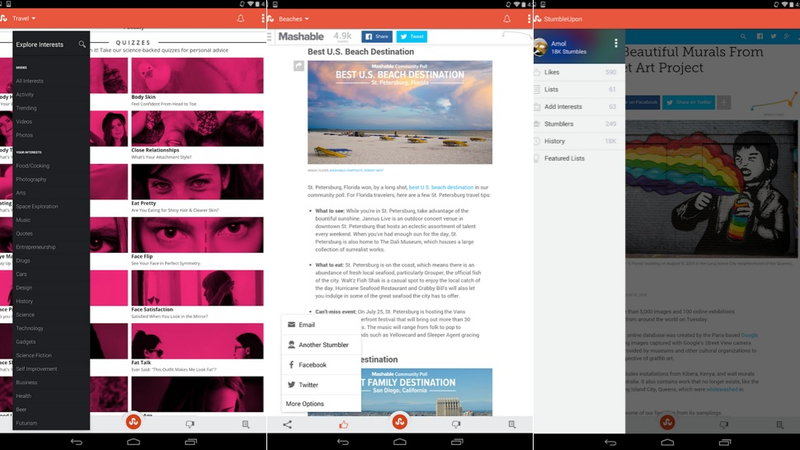Tap thumbs down in Beaches screen

(x=456, y=424)
